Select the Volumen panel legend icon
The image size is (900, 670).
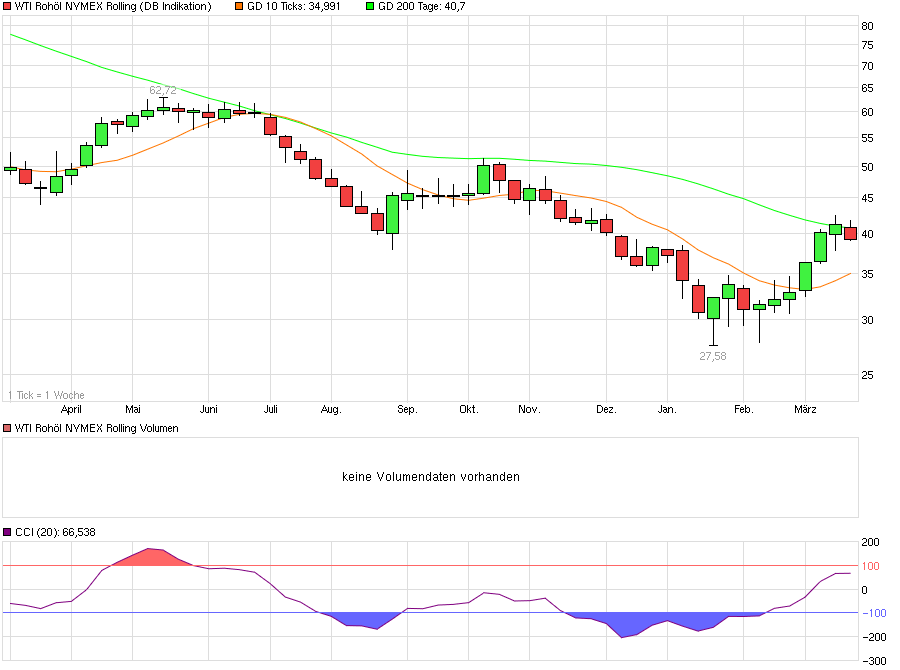(8, 428)
